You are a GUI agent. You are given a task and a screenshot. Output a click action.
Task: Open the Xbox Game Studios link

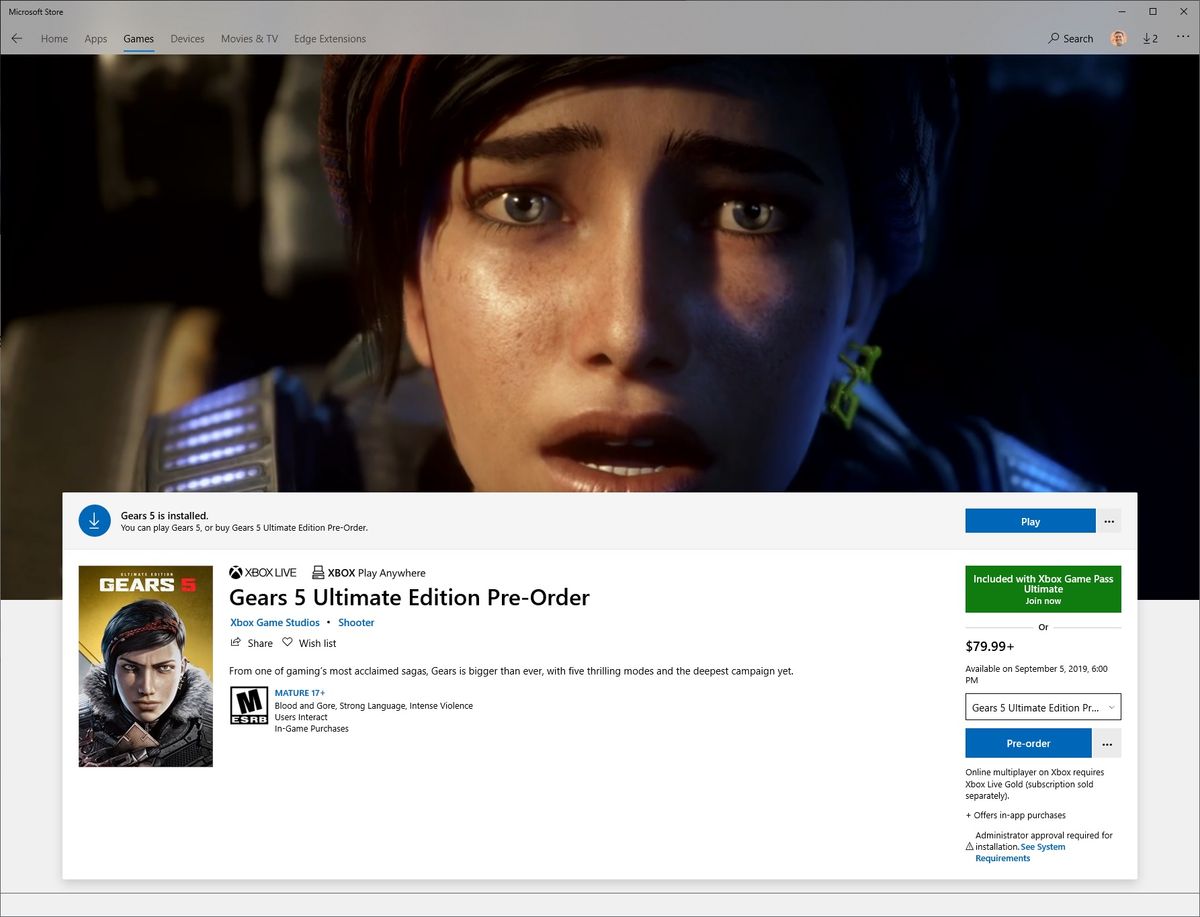275,622
